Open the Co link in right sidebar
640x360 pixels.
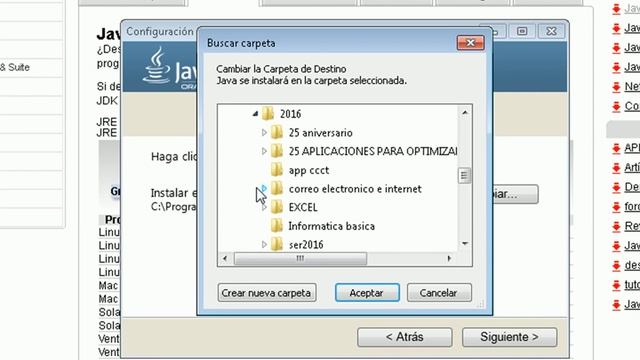(632, 106)
